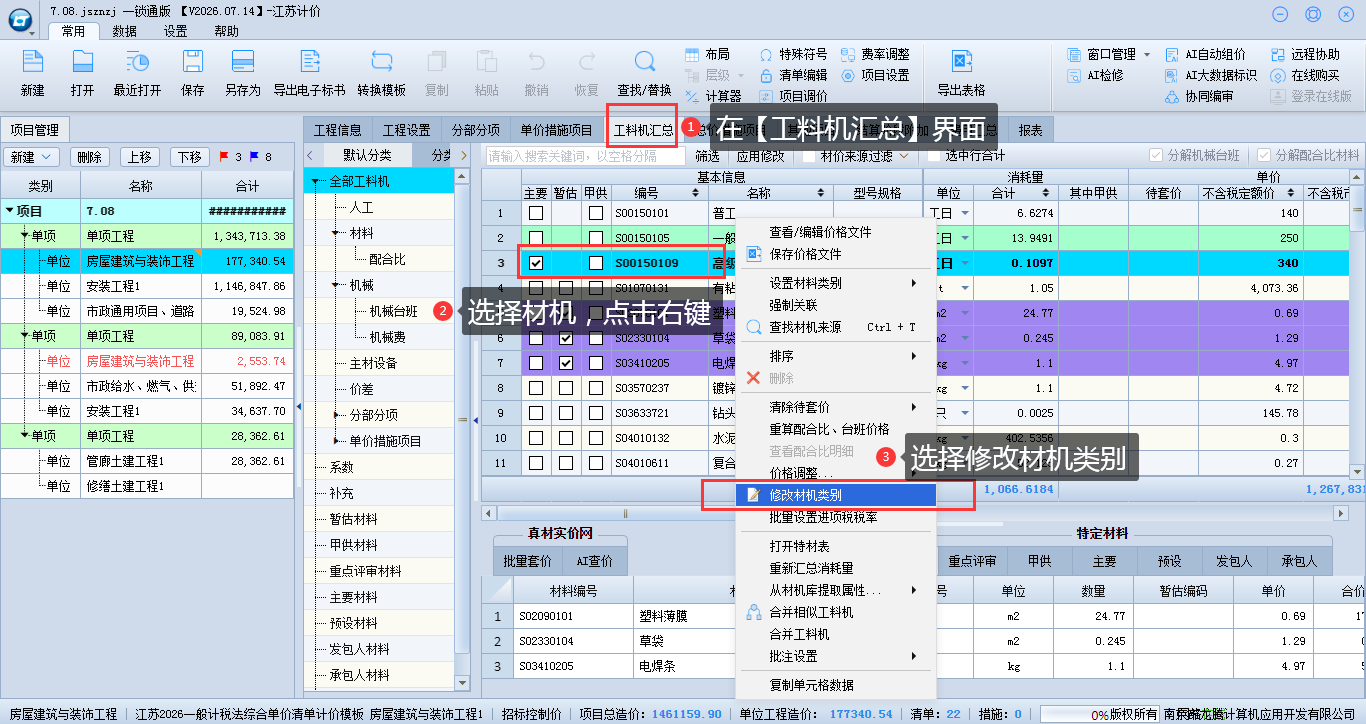This screenshot has width=1366, height=724.
Task: Choose 复制单元格数据 menu item
Action: click(836, 686)
